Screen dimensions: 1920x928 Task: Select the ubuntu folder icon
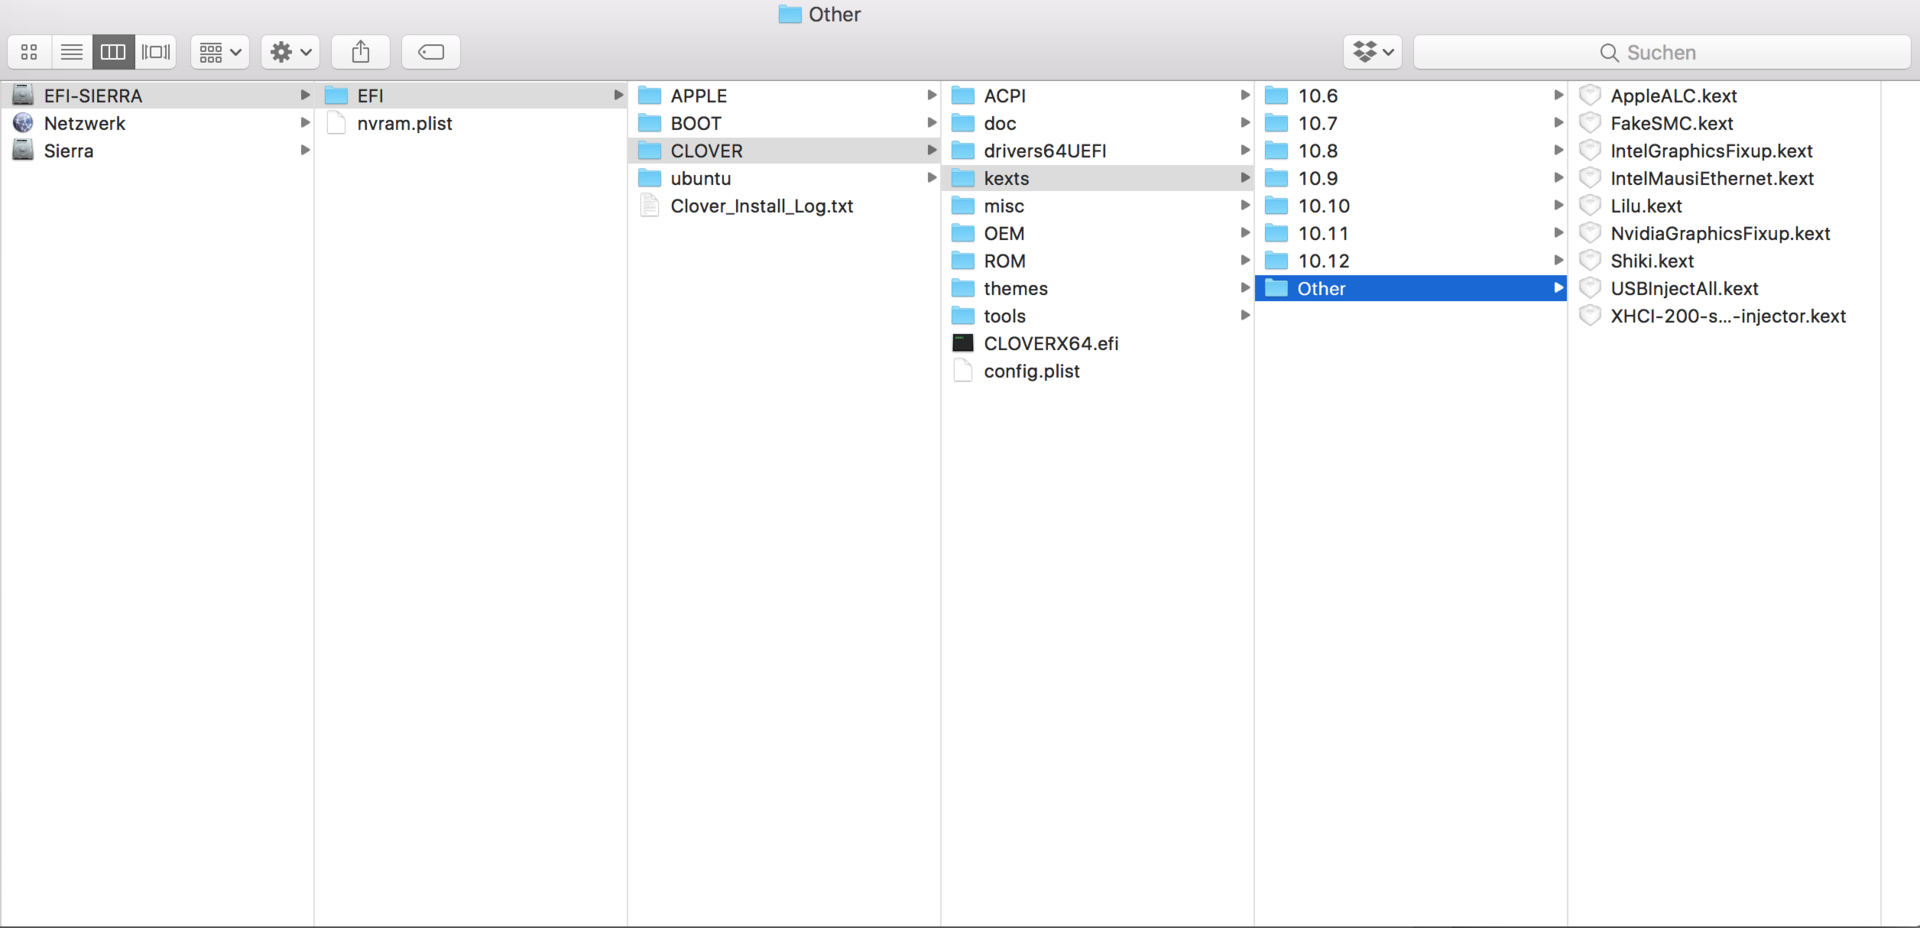650,178
